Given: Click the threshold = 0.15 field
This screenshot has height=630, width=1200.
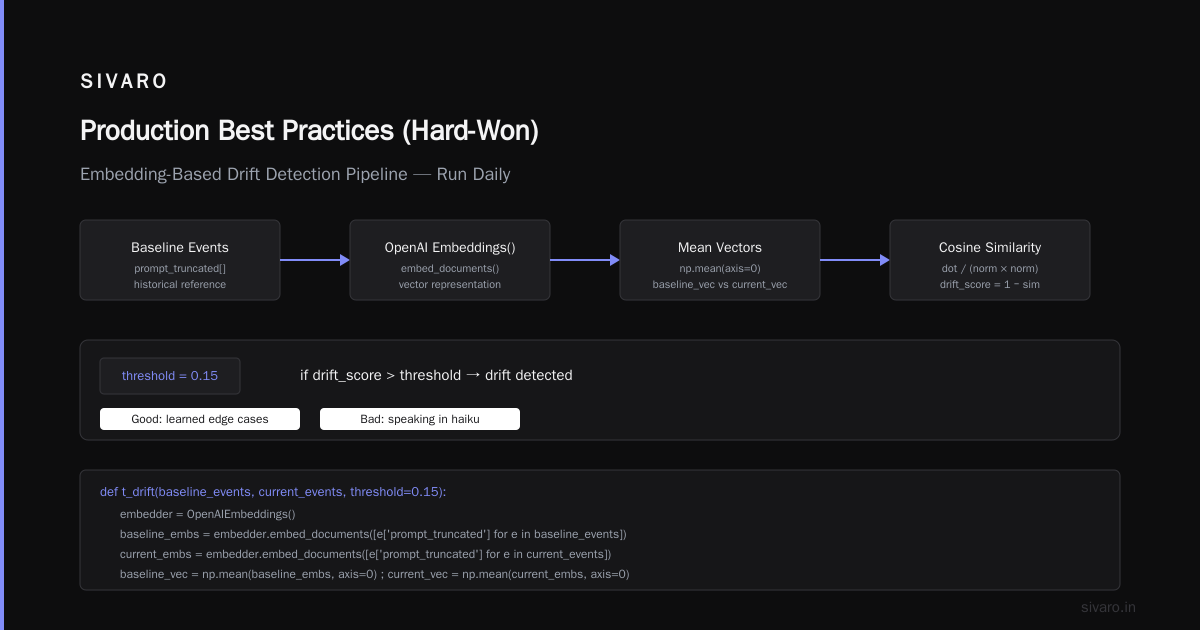Looking at the screenshot, I should 170,376.
